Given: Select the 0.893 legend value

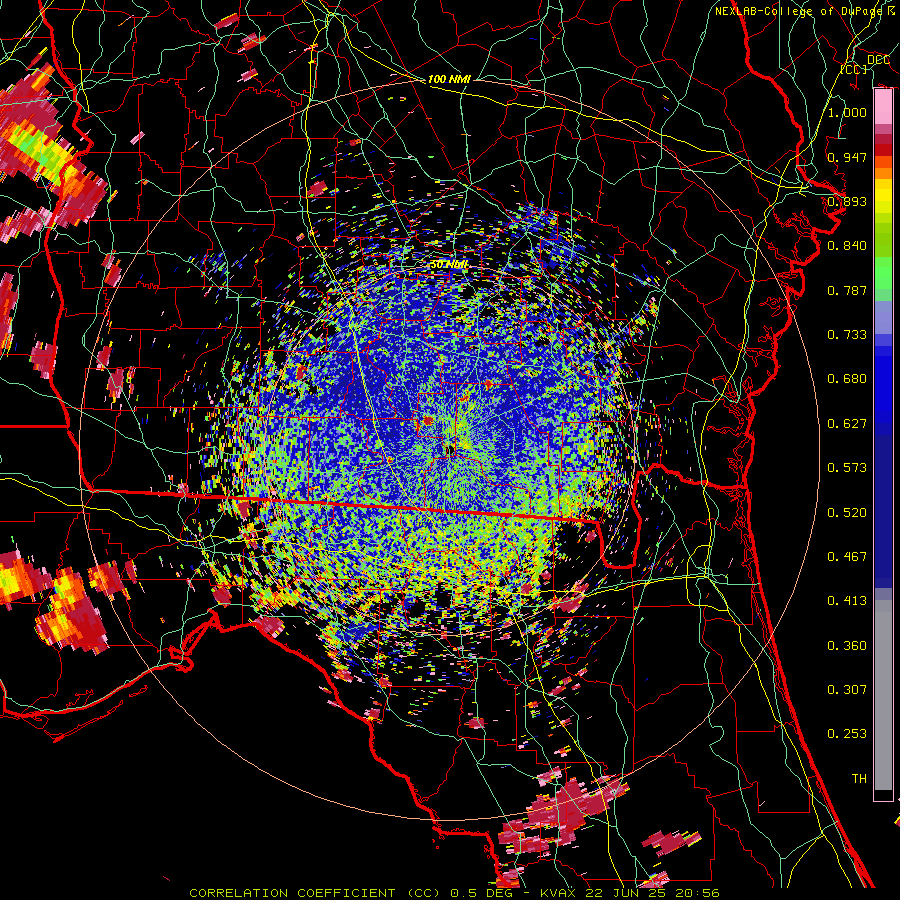Looking at the screenshot, I should [847, 201].
